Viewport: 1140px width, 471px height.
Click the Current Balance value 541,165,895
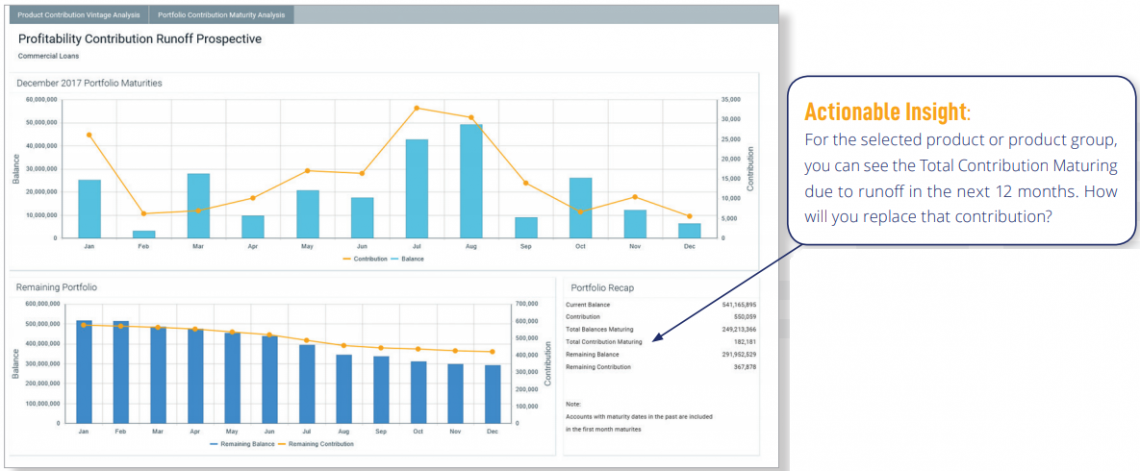(x=739, y=305)
